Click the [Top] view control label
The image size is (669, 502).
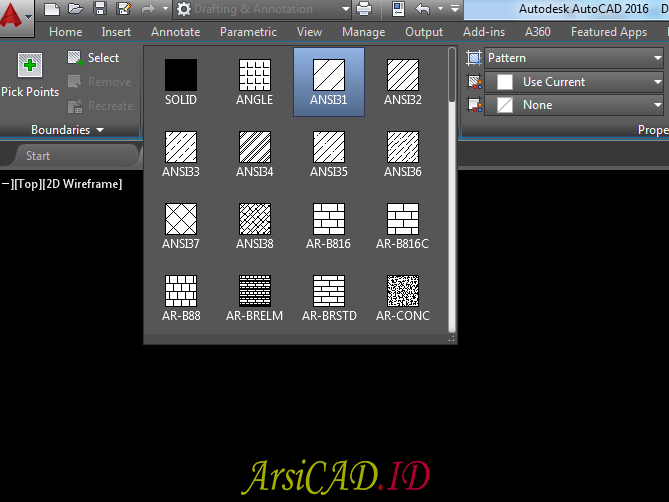(x=27, y=184)
